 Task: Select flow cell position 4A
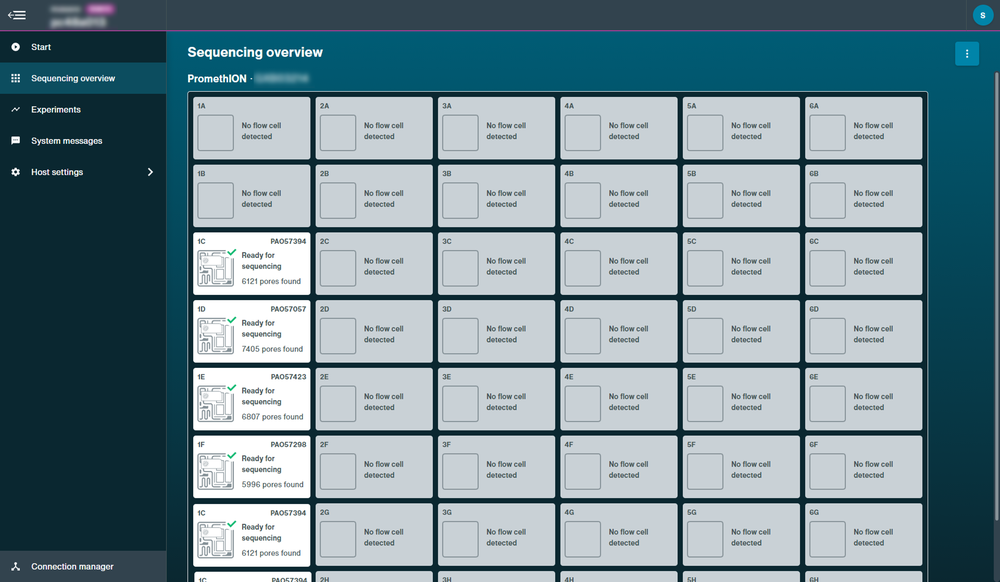(x=619, y=128)
